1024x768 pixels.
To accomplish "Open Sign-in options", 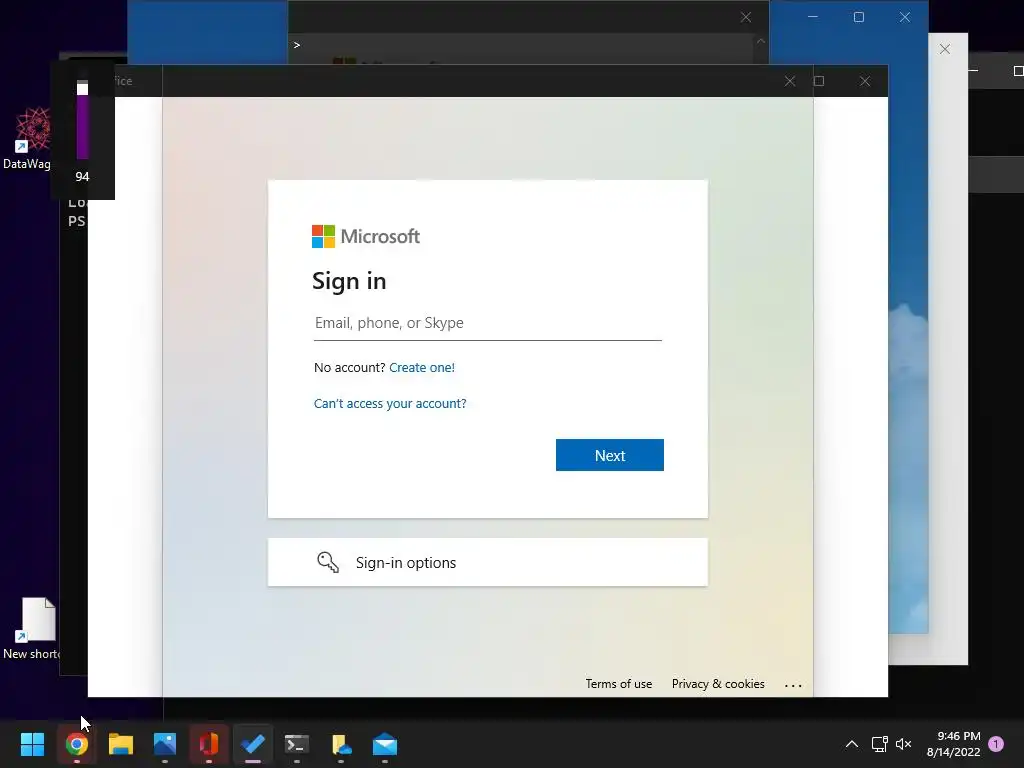I will (487, 562).
